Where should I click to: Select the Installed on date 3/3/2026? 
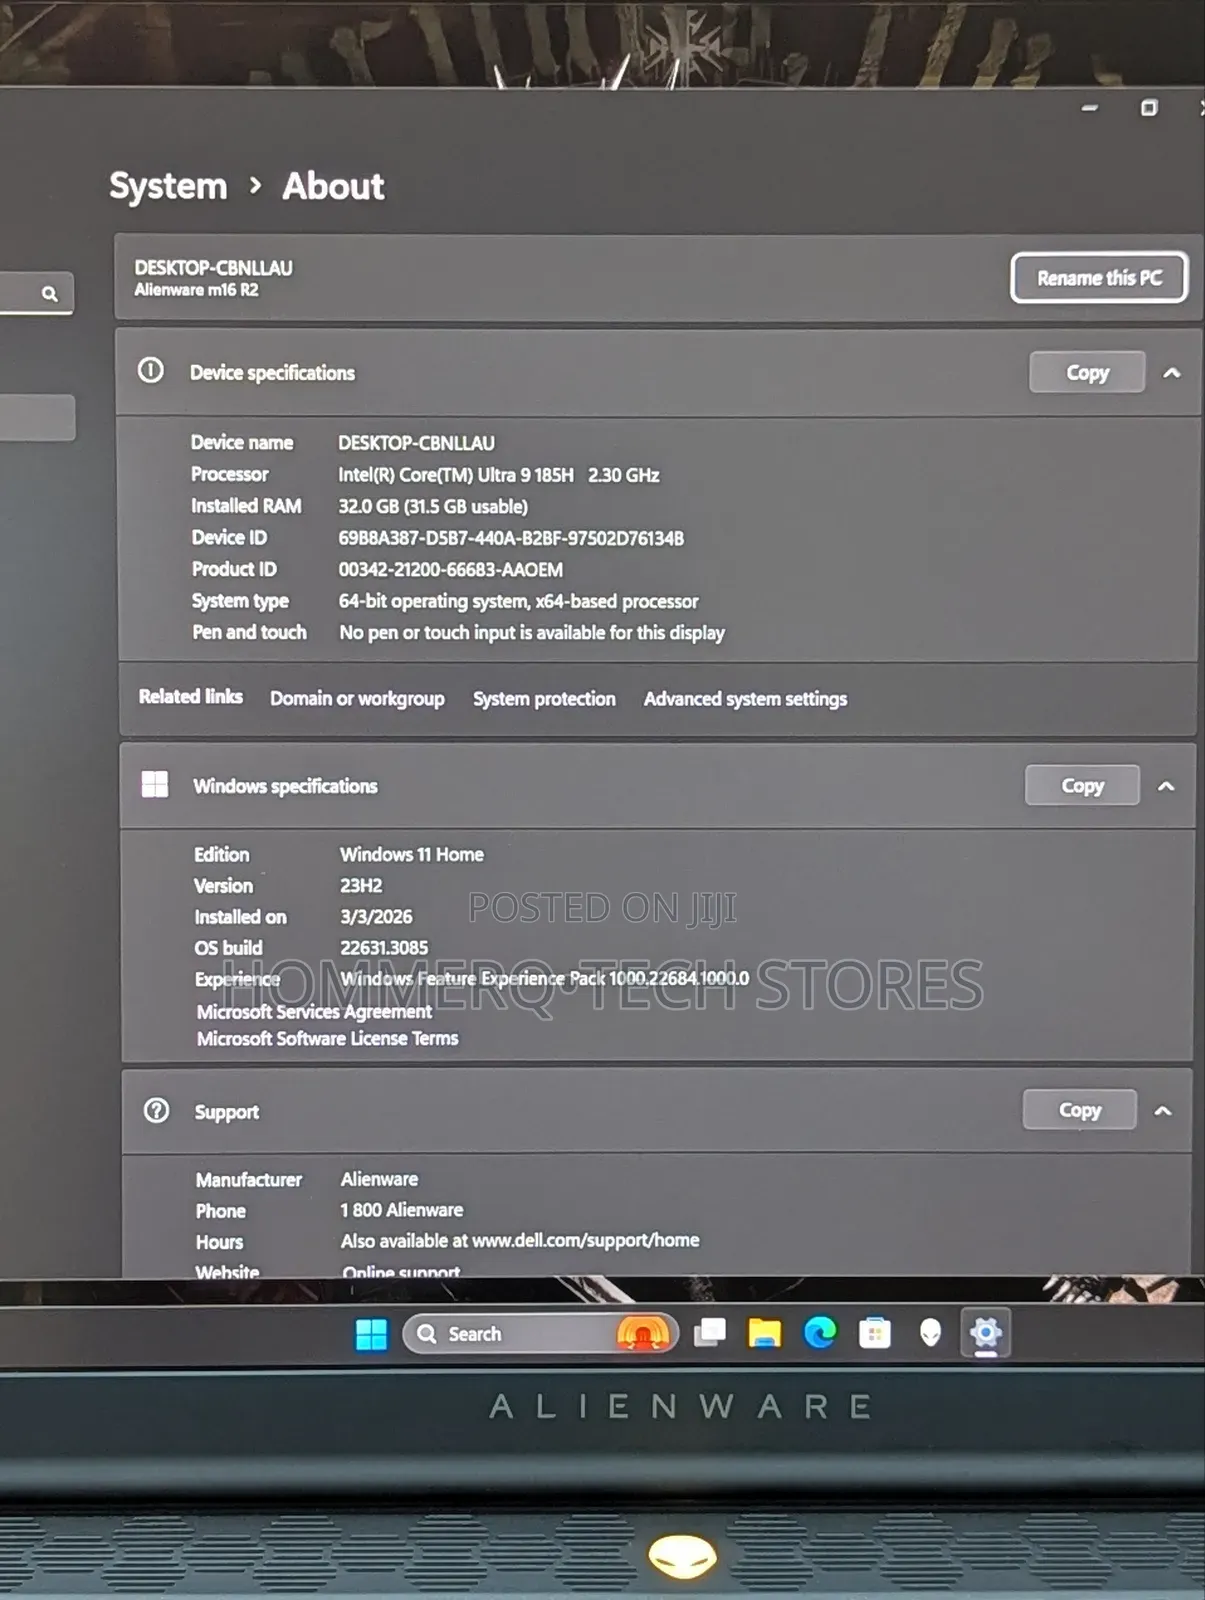click(x=376, y=916)
